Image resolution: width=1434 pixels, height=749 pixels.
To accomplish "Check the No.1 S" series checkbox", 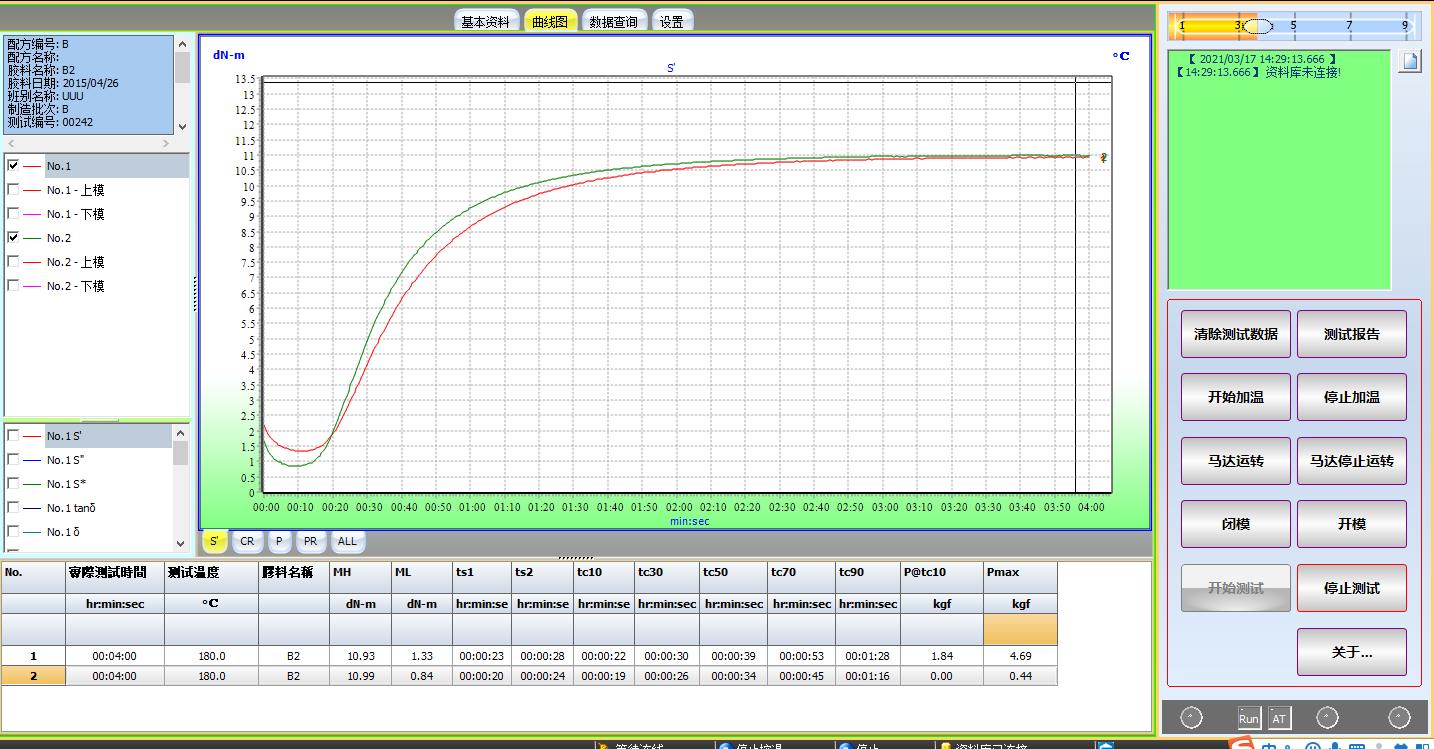I will 13,460.
